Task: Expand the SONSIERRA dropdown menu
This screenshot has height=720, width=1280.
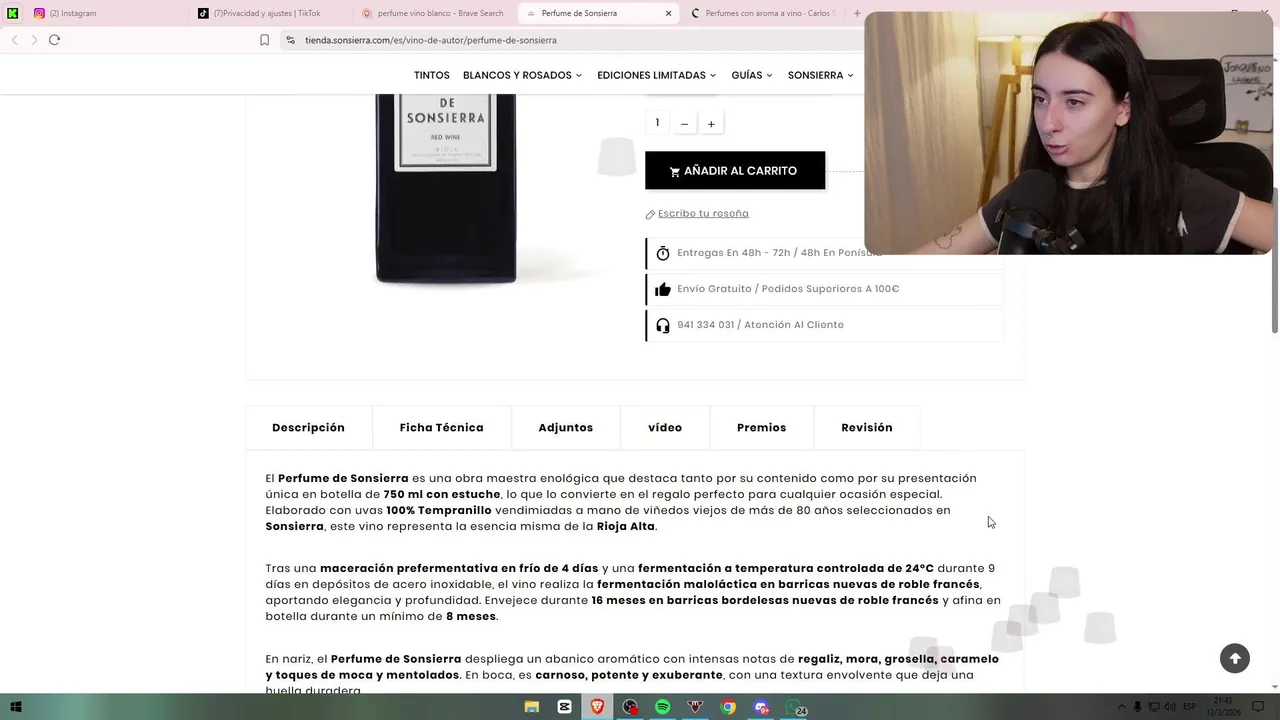Action: pos(820,75)
